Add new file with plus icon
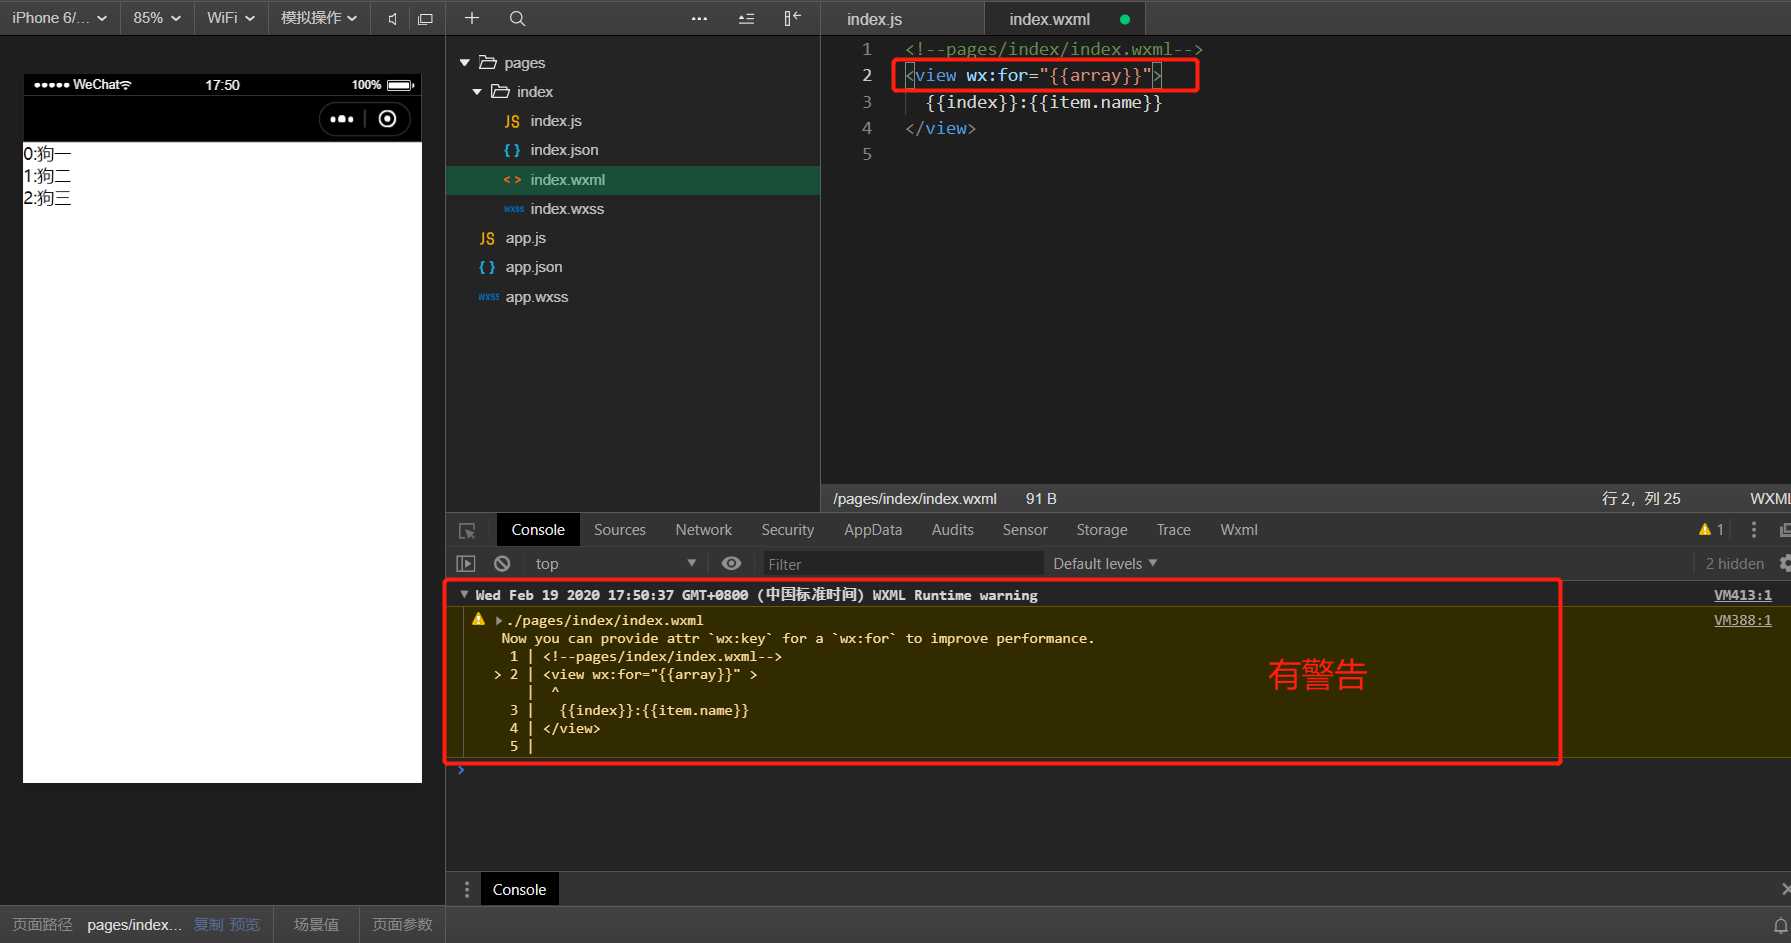The width and height of the screenshot is (1791, 943). pyautogui.click(x=472, y=18)
